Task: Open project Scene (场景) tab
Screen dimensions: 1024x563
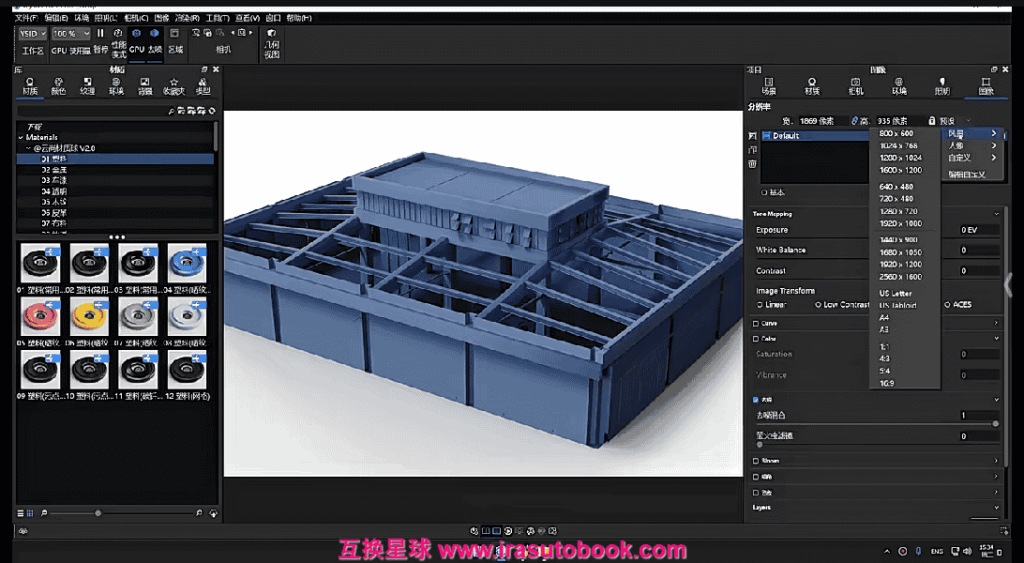Action: coord(769,86)
